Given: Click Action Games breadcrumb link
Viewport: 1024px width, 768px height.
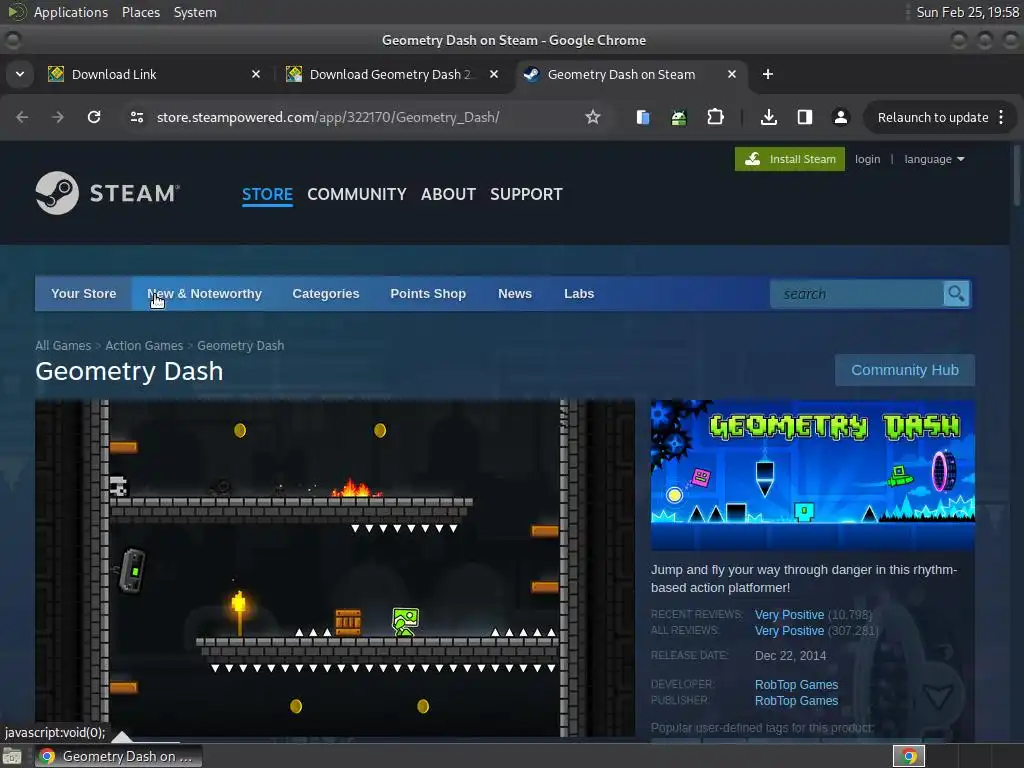Looking at the screenshot, I should click(x=144, y=345).
